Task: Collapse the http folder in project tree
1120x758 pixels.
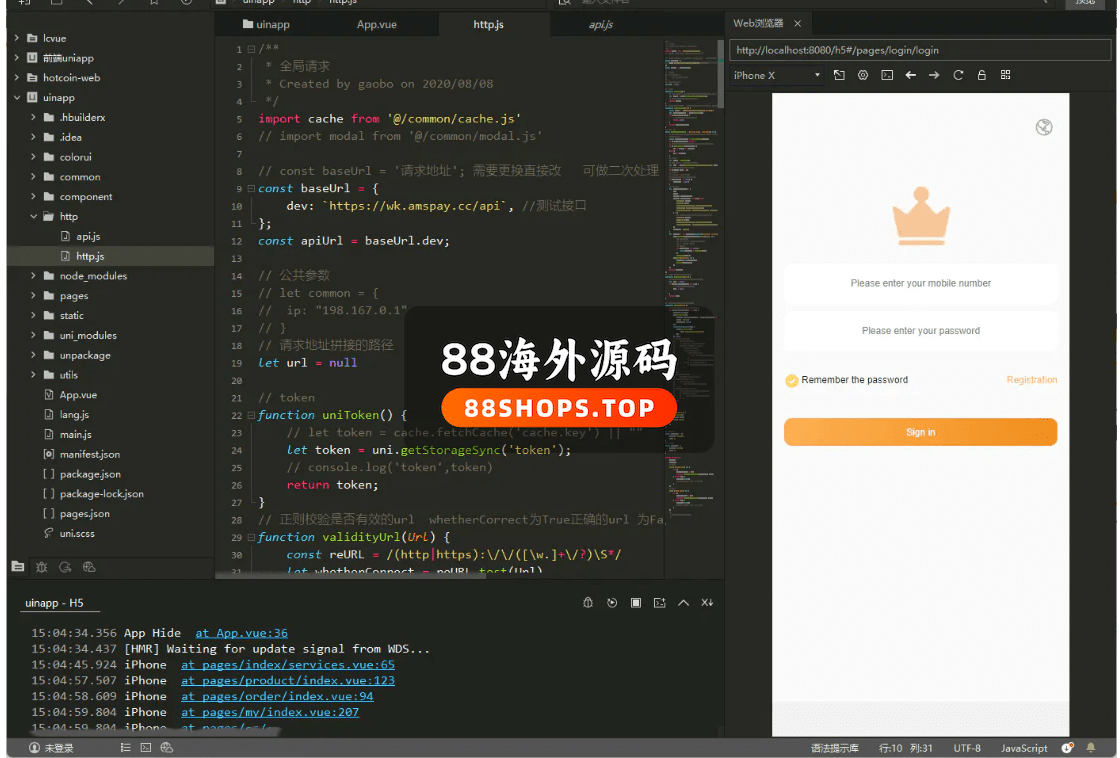Action: tap(34, 217)
